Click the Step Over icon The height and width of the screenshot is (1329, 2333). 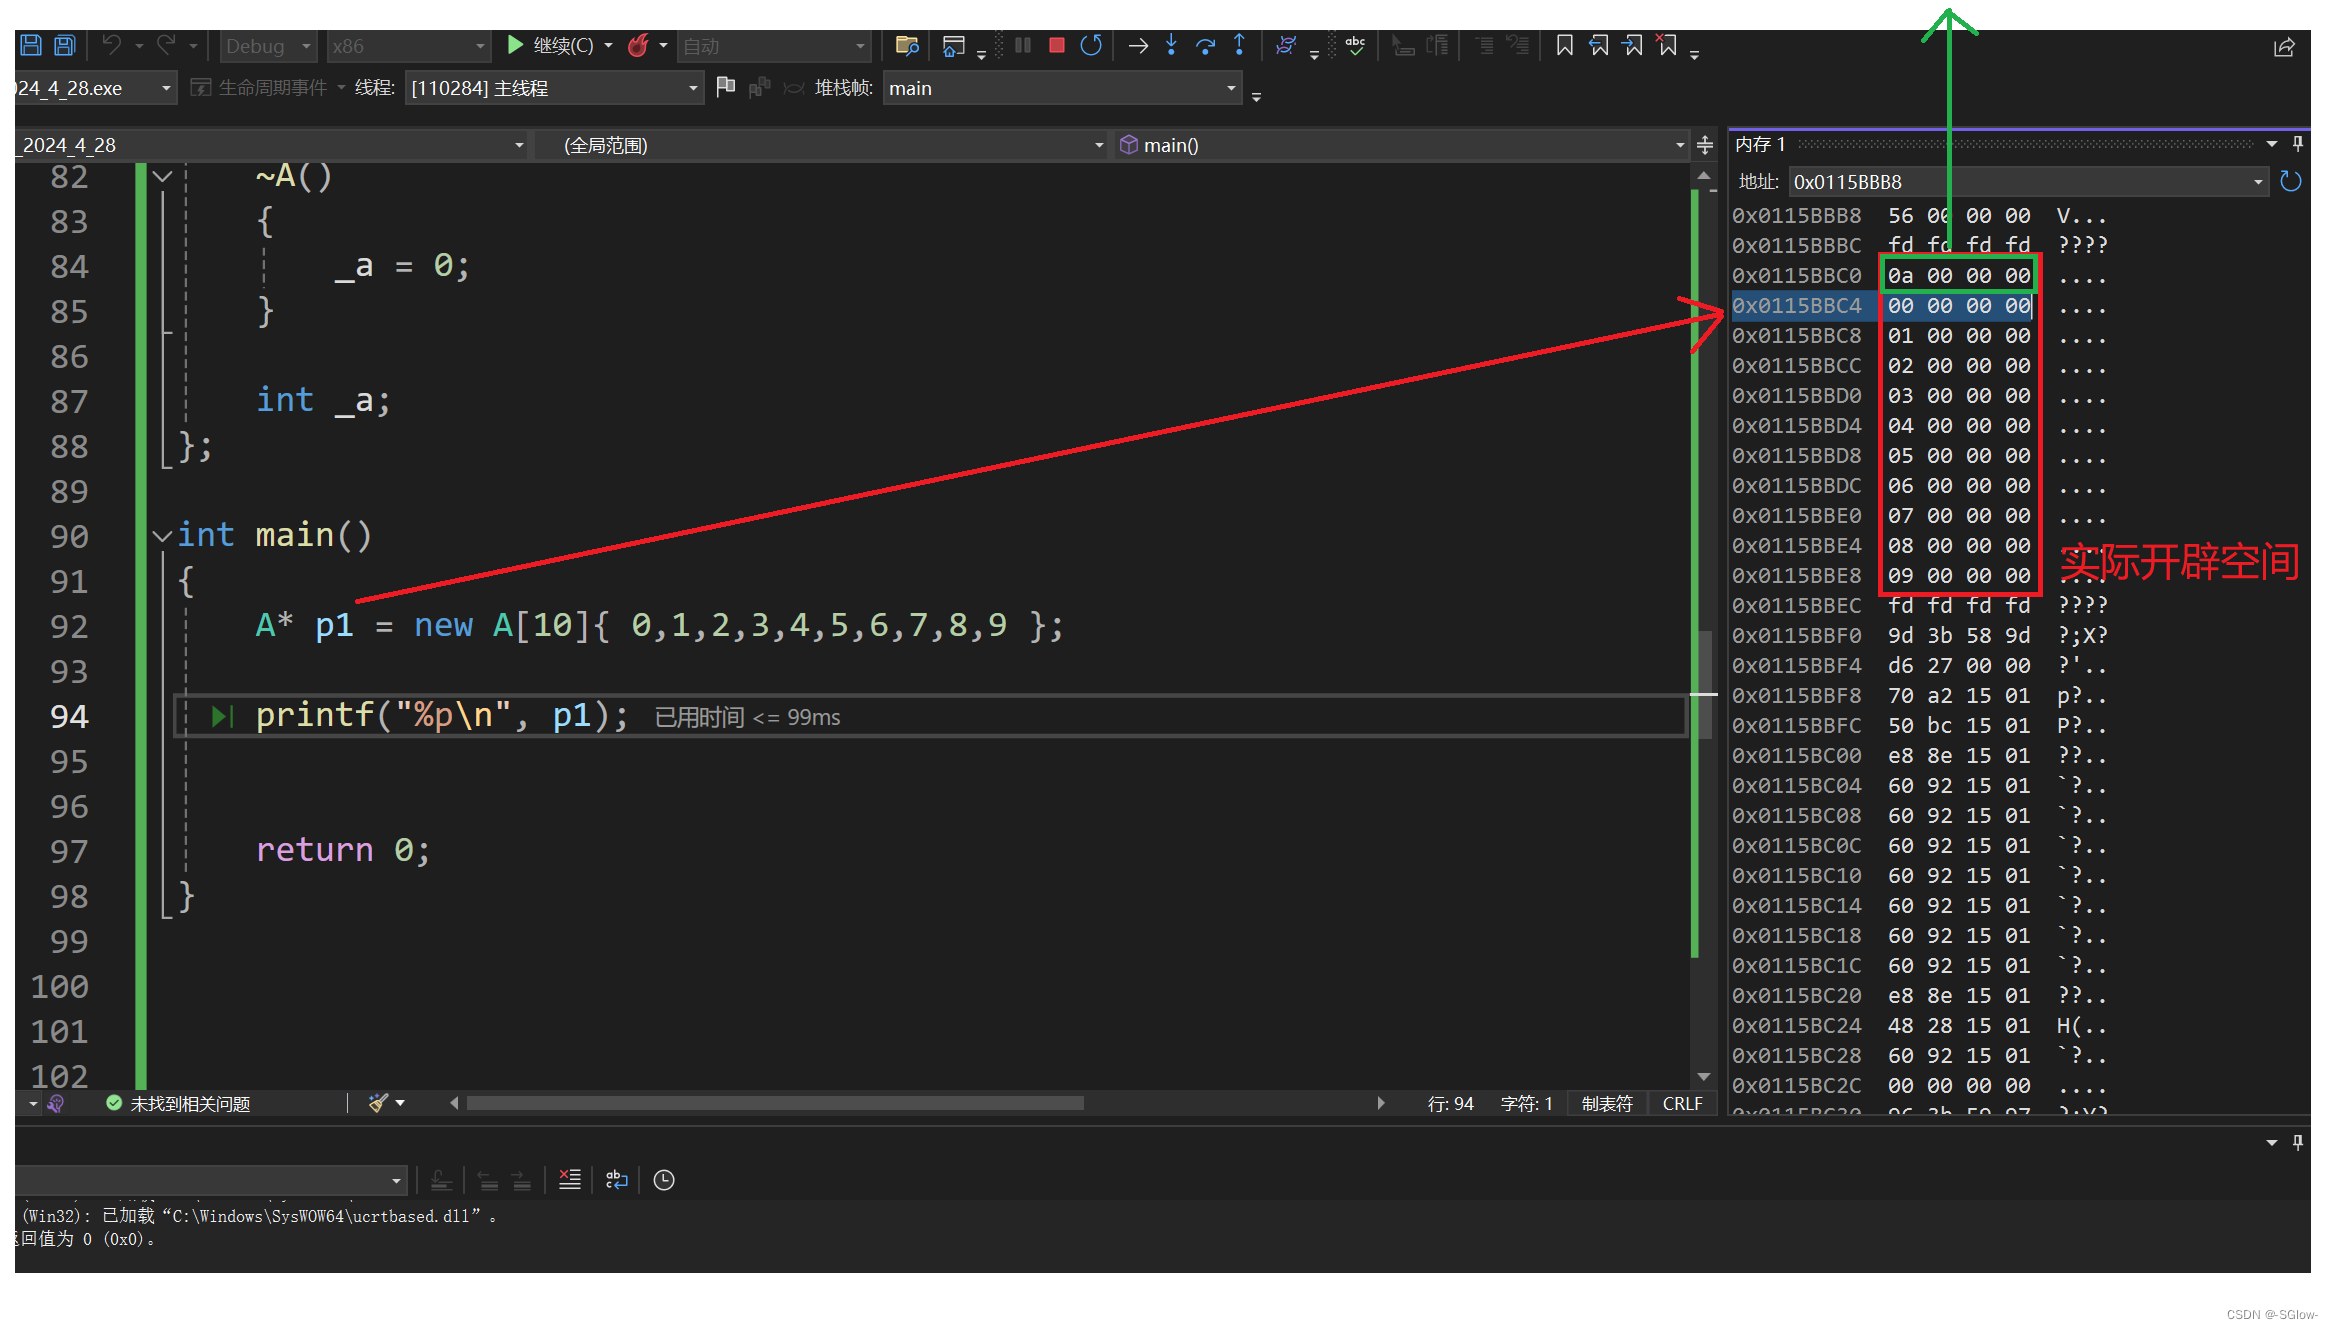coord(1205,46)
